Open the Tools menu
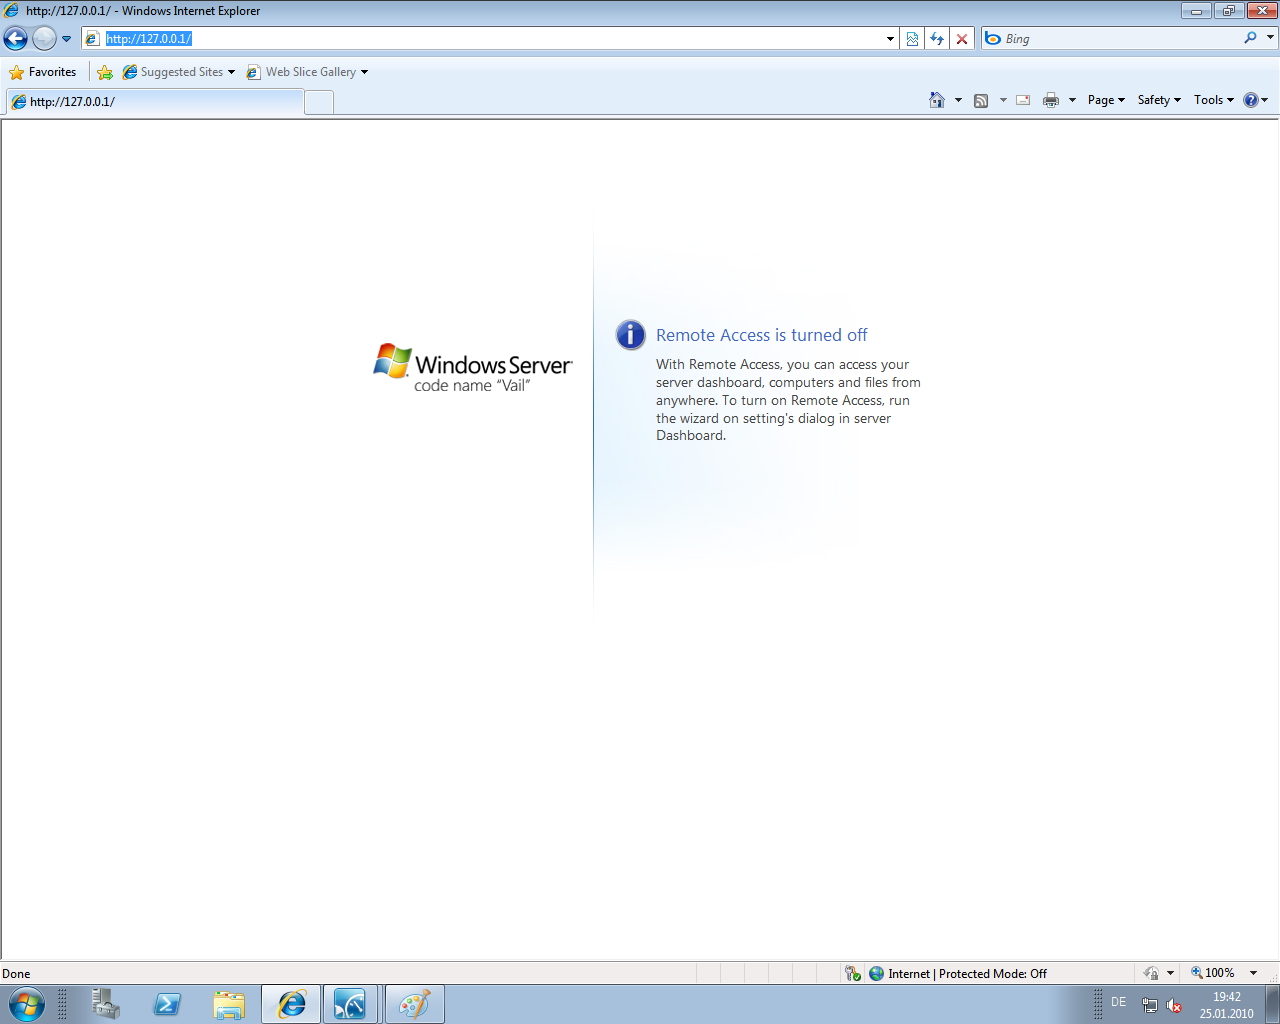Image resolution: width=1280 pixels, height=1024 pixels. [x=1214, y=100]
